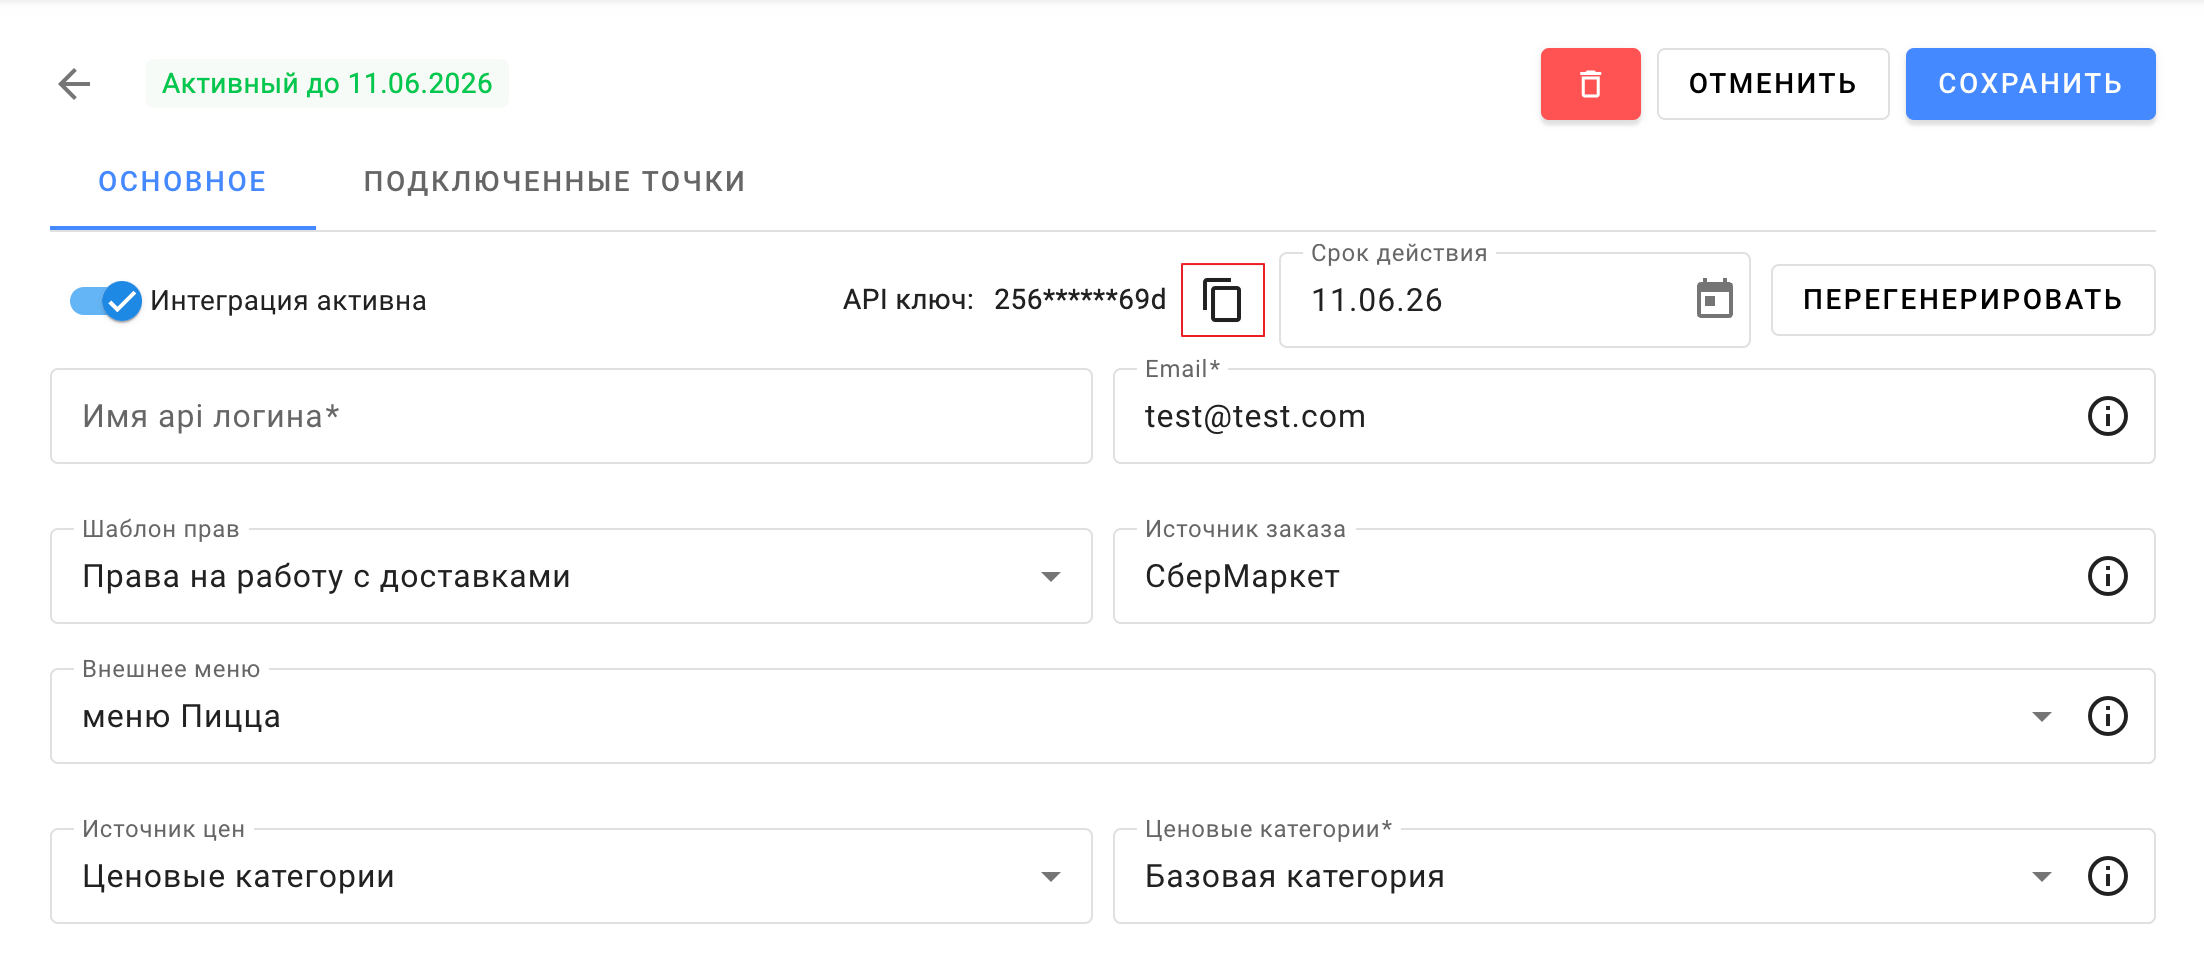Go back using the left arrow icon

tap(75, 84)
